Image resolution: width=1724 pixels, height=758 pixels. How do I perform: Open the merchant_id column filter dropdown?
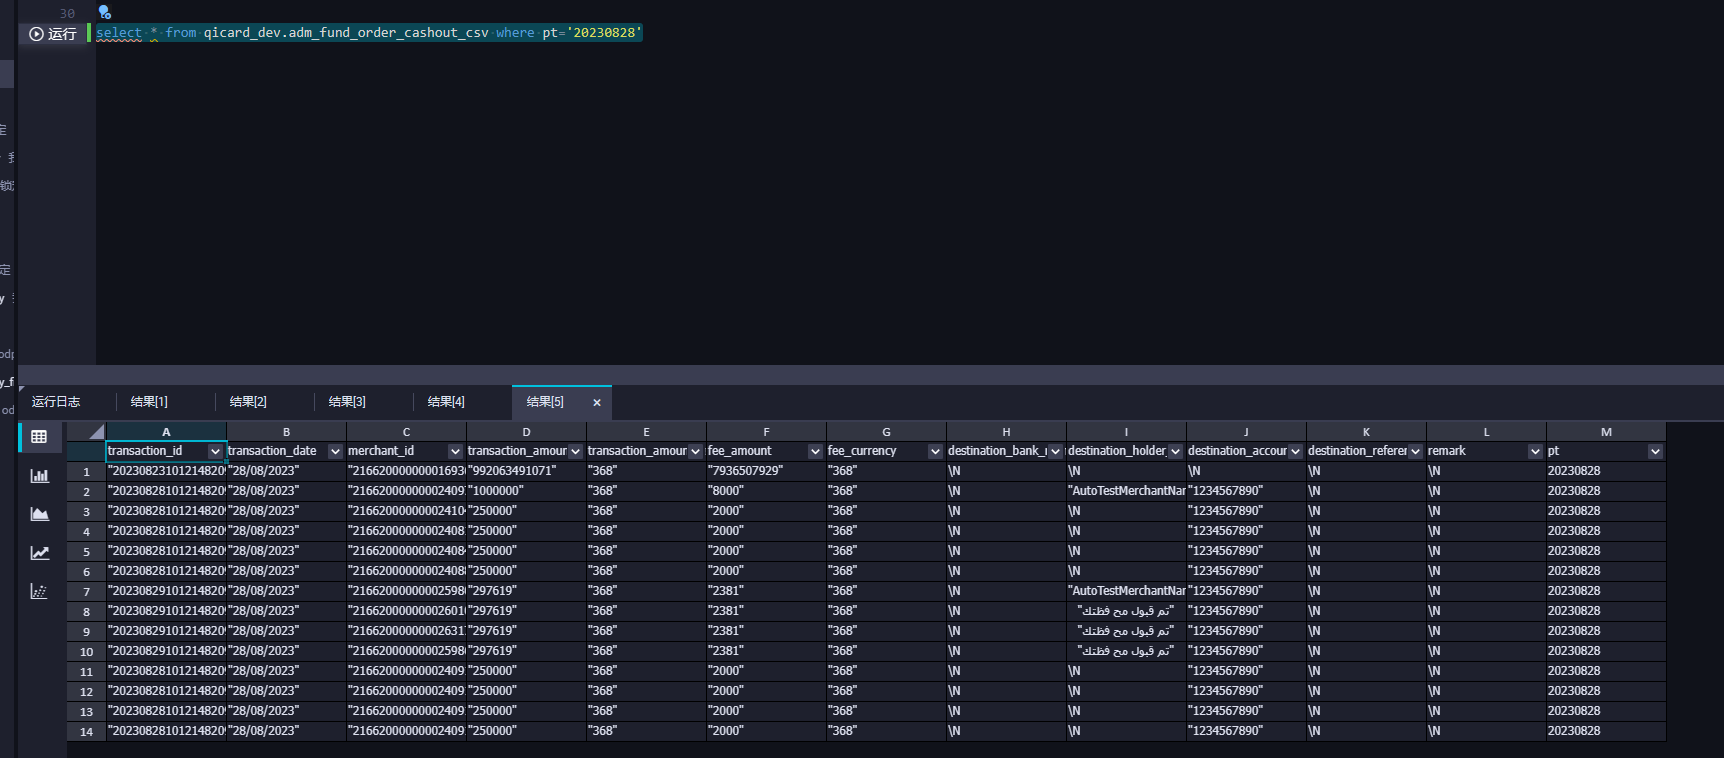[455, 452]
